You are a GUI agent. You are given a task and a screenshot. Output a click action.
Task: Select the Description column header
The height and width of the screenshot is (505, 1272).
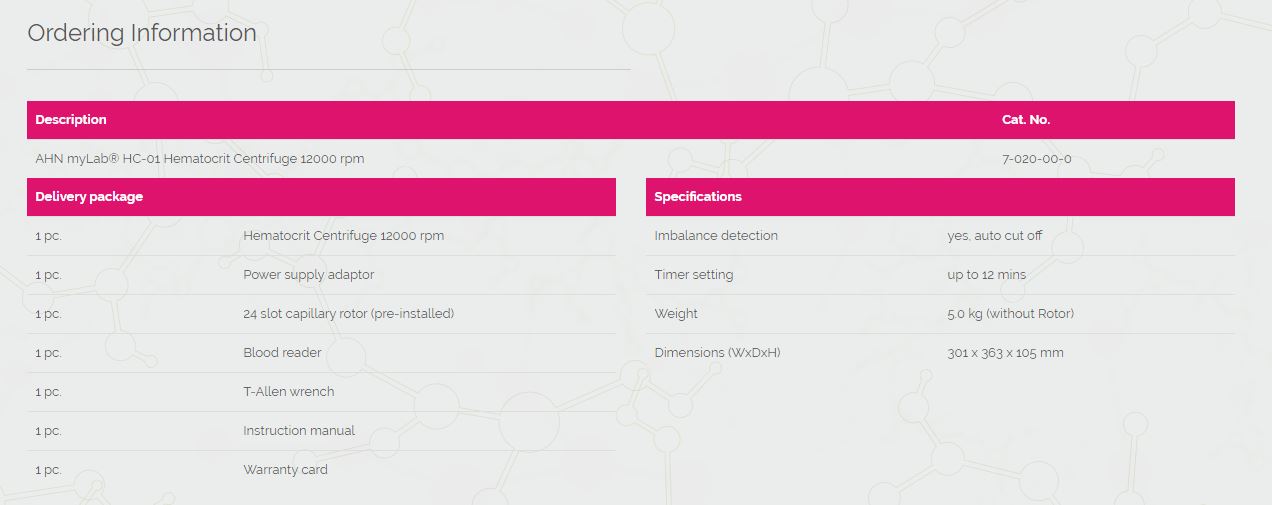(x=71, y=119)
